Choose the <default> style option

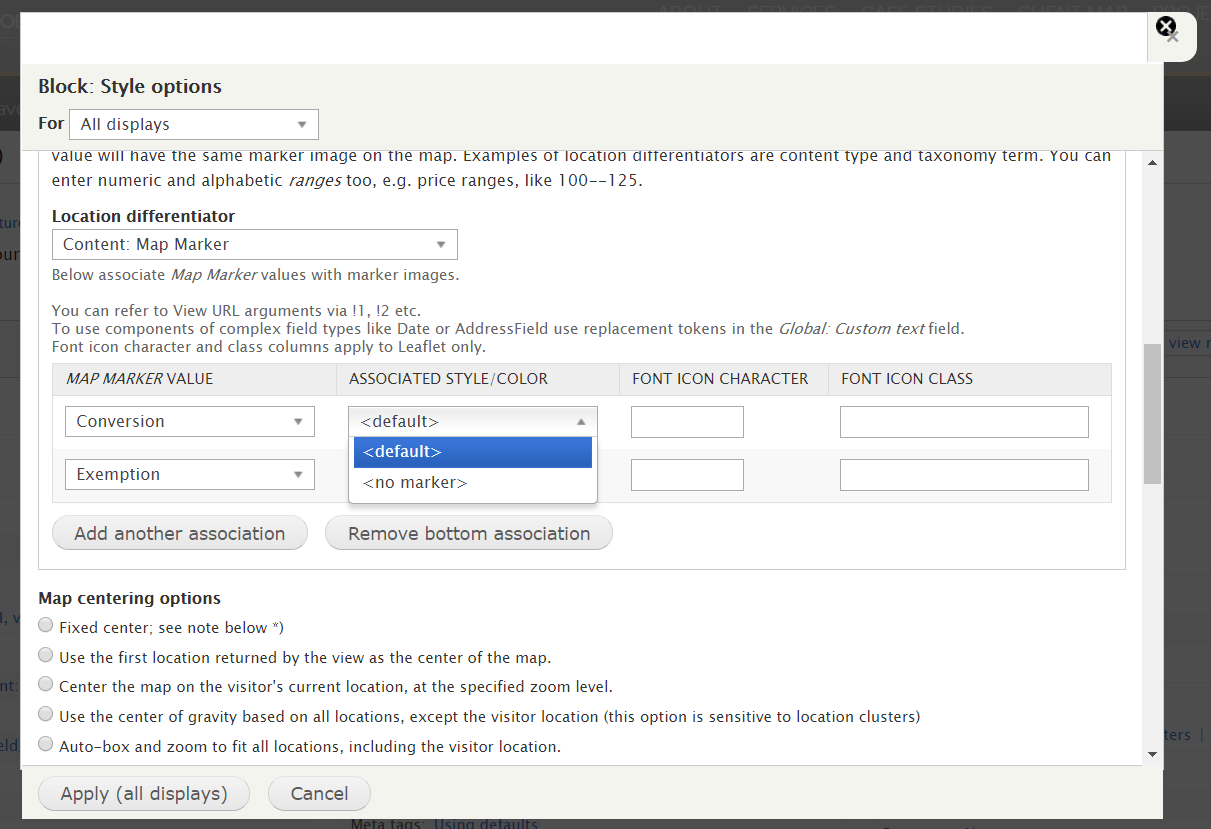point(472,452)
